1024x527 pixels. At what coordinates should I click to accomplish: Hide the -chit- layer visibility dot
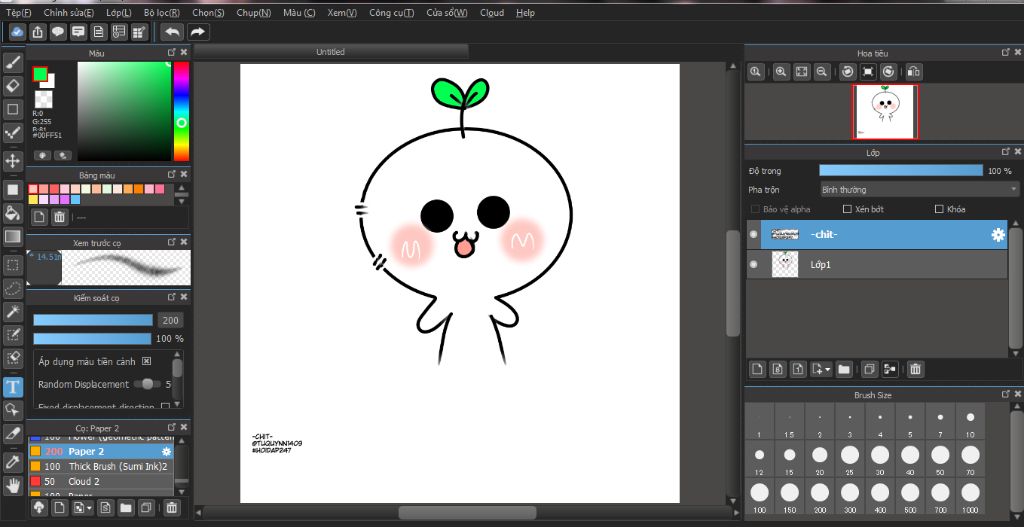click(x=754, y=234)
